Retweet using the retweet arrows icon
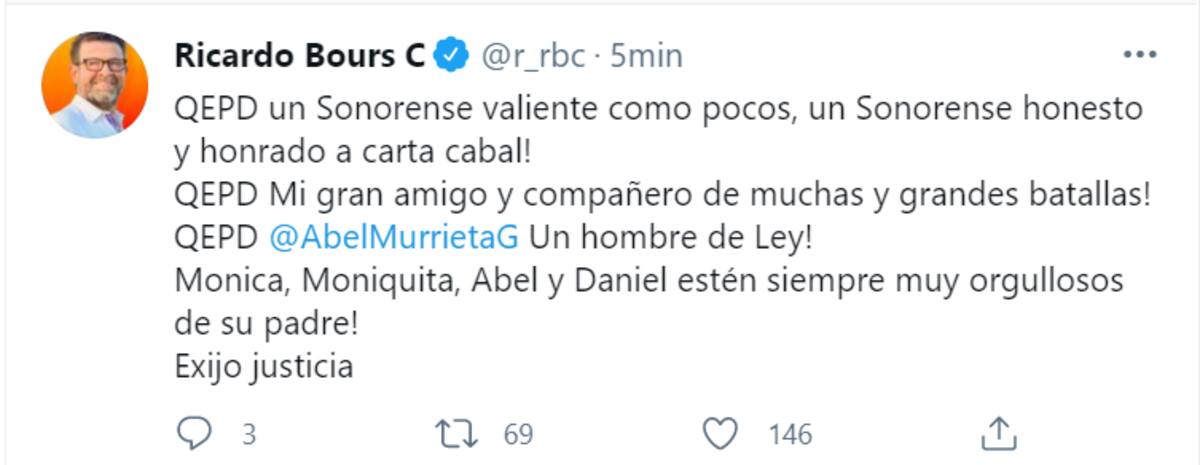This screenshot has width=1200, height=465. tap(456, 433)
